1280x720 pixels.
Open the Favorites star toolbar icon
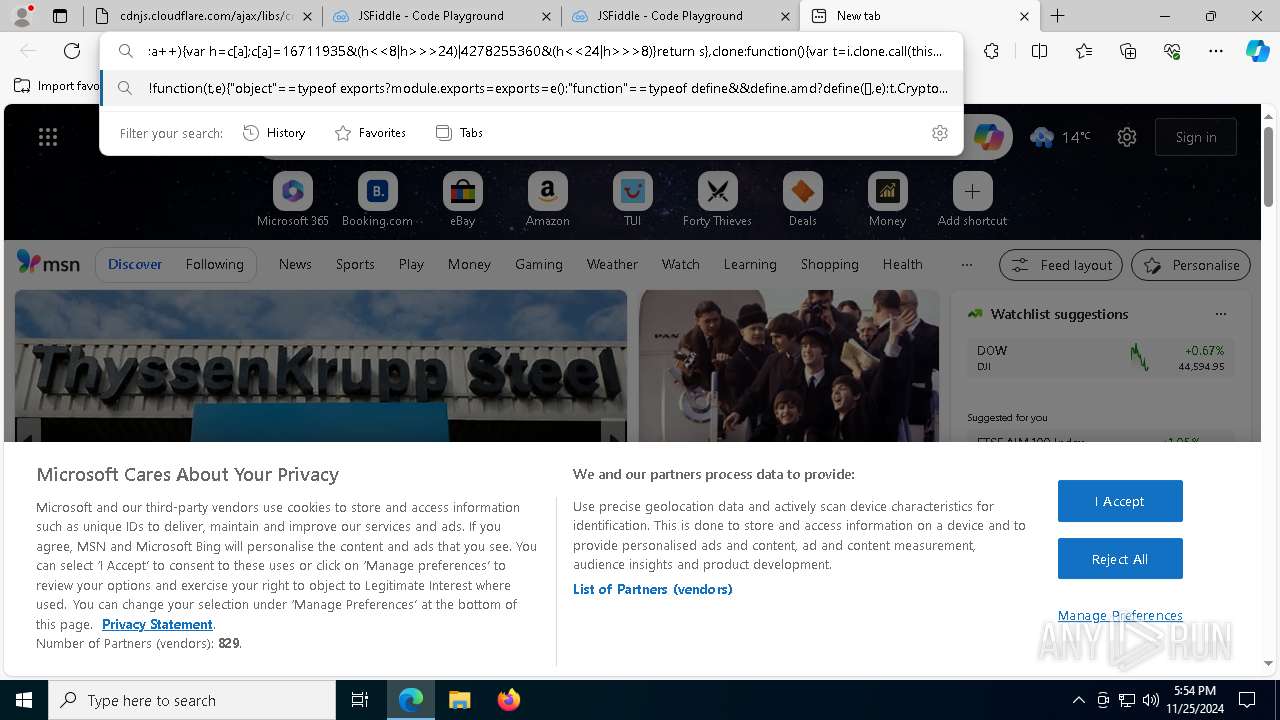click(x=1084, y=51)
